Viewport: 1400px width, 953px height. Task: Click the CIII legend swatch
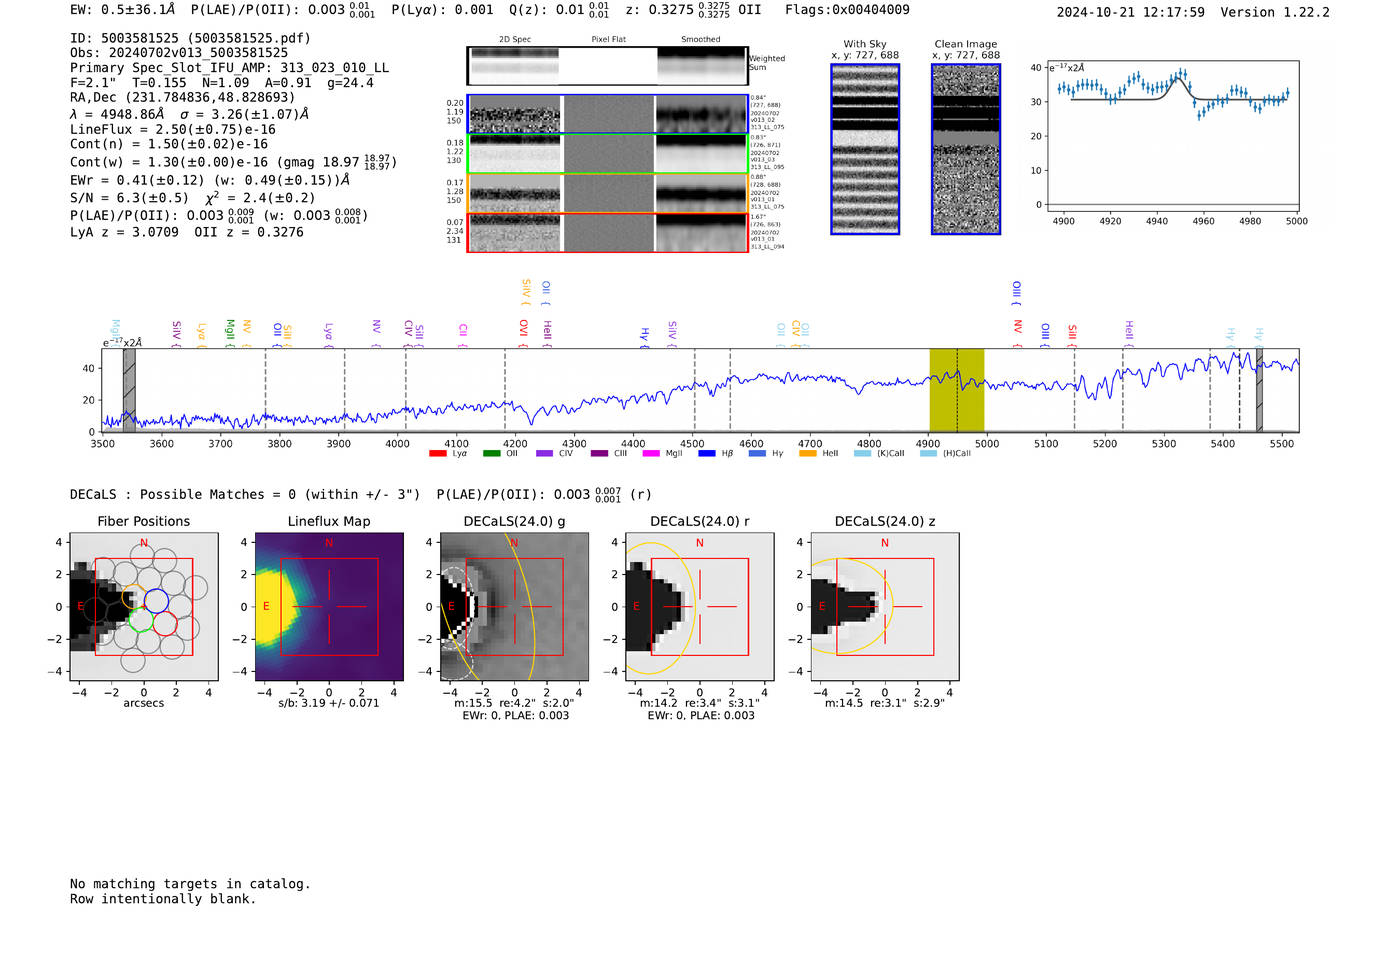click(x=599, y=454)
